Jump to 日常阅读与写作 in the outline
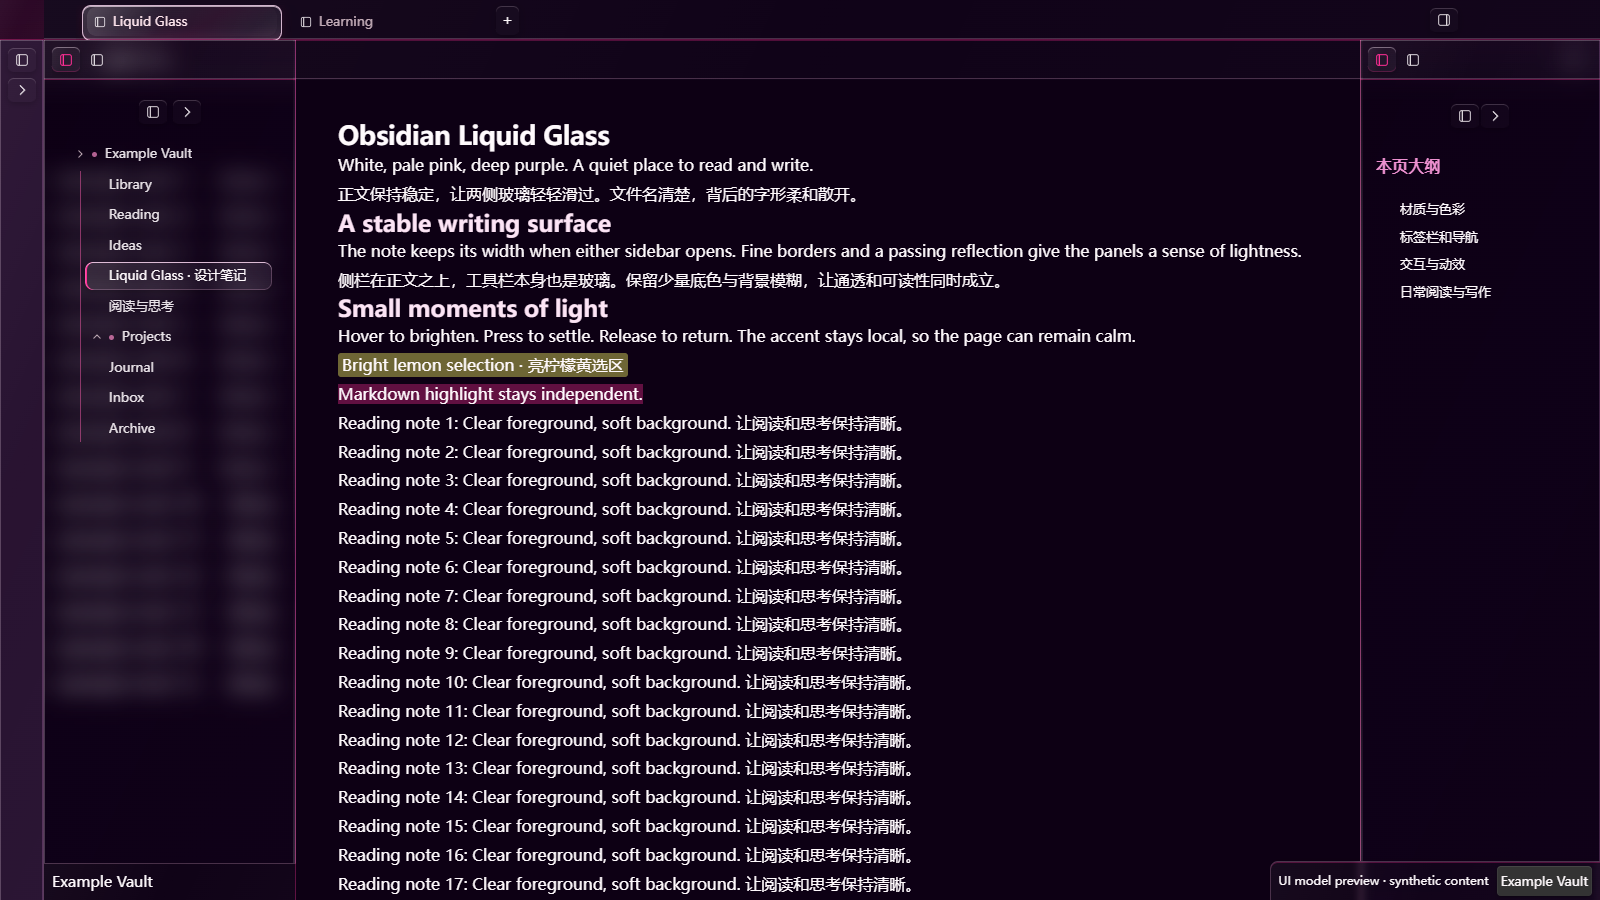 coord(1445,292)
